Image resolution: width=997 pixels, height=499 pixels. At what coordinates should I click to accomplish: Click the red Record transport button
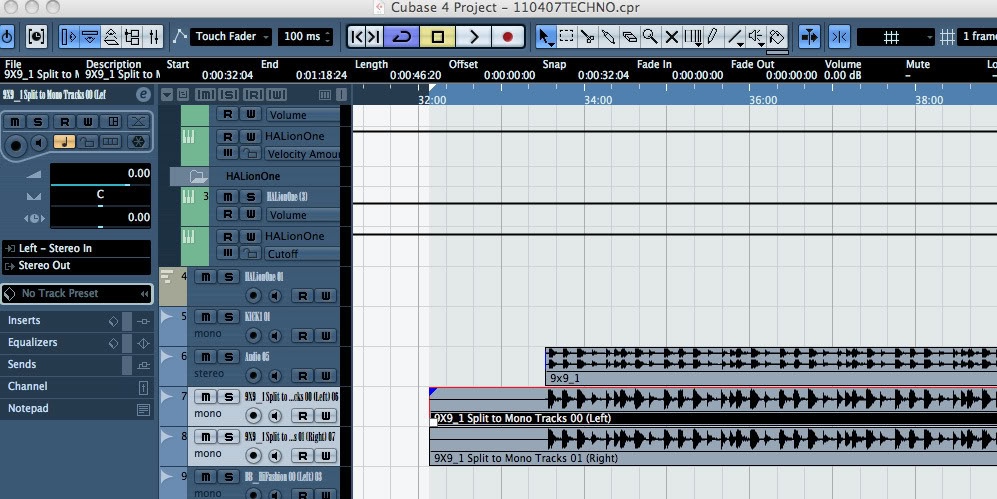coord(507,37)
